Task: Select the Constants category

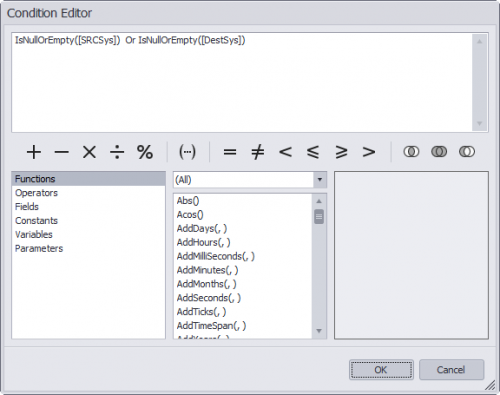Action: coord(89,221)
